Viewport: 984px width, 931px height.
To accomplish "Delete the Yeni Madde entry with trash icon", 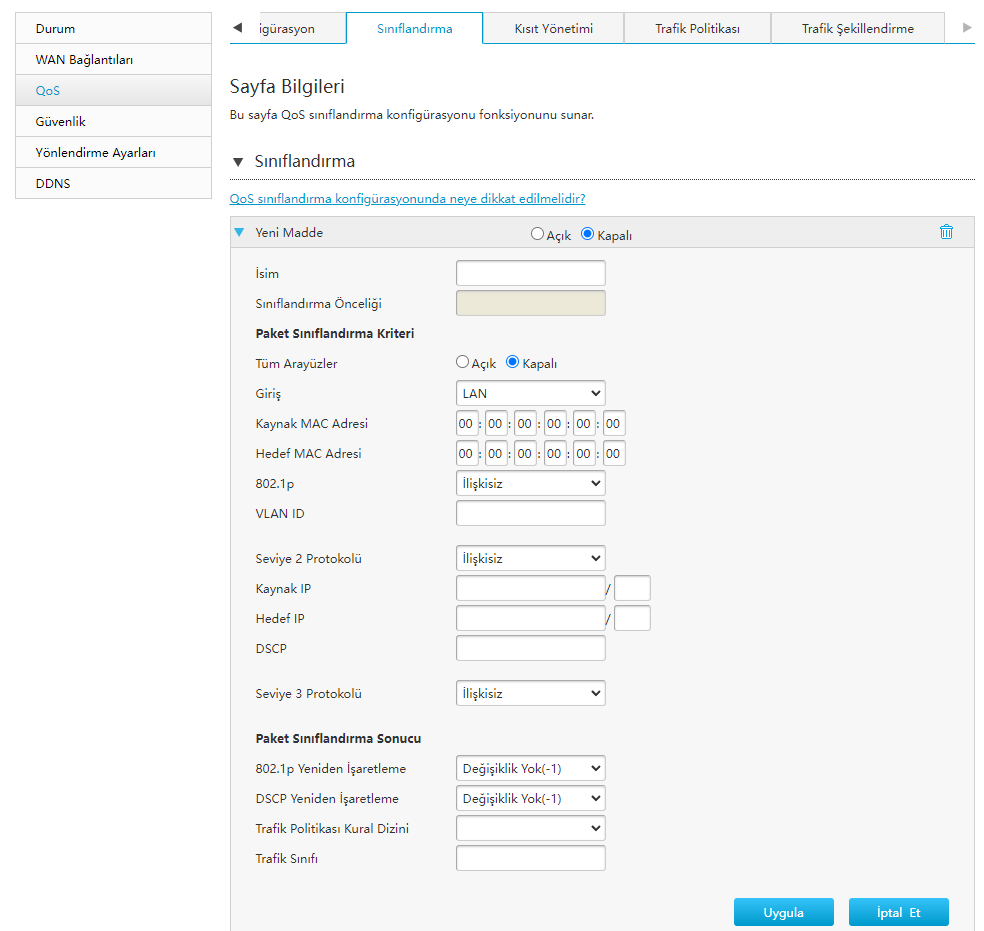I will click(946, 232).
